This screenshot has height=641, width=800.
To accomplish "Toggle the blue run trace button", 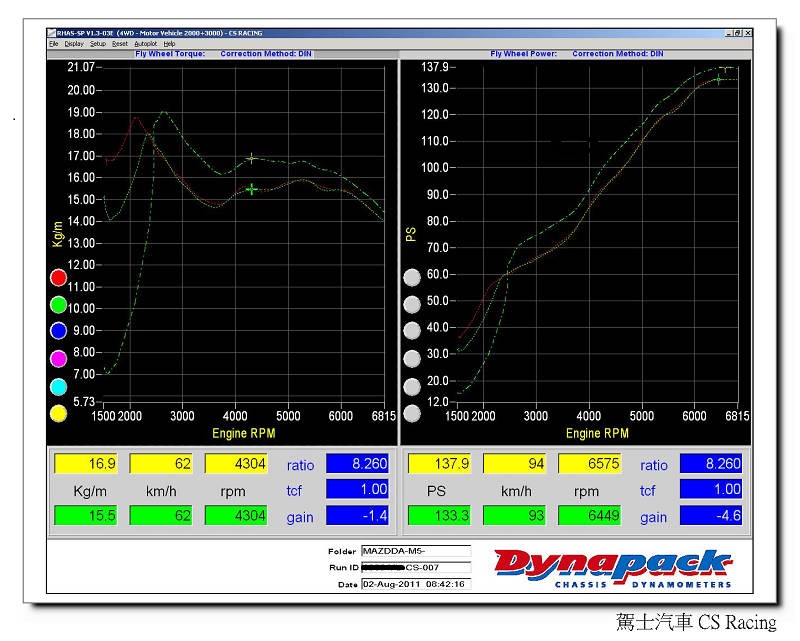I will (58, 331).
